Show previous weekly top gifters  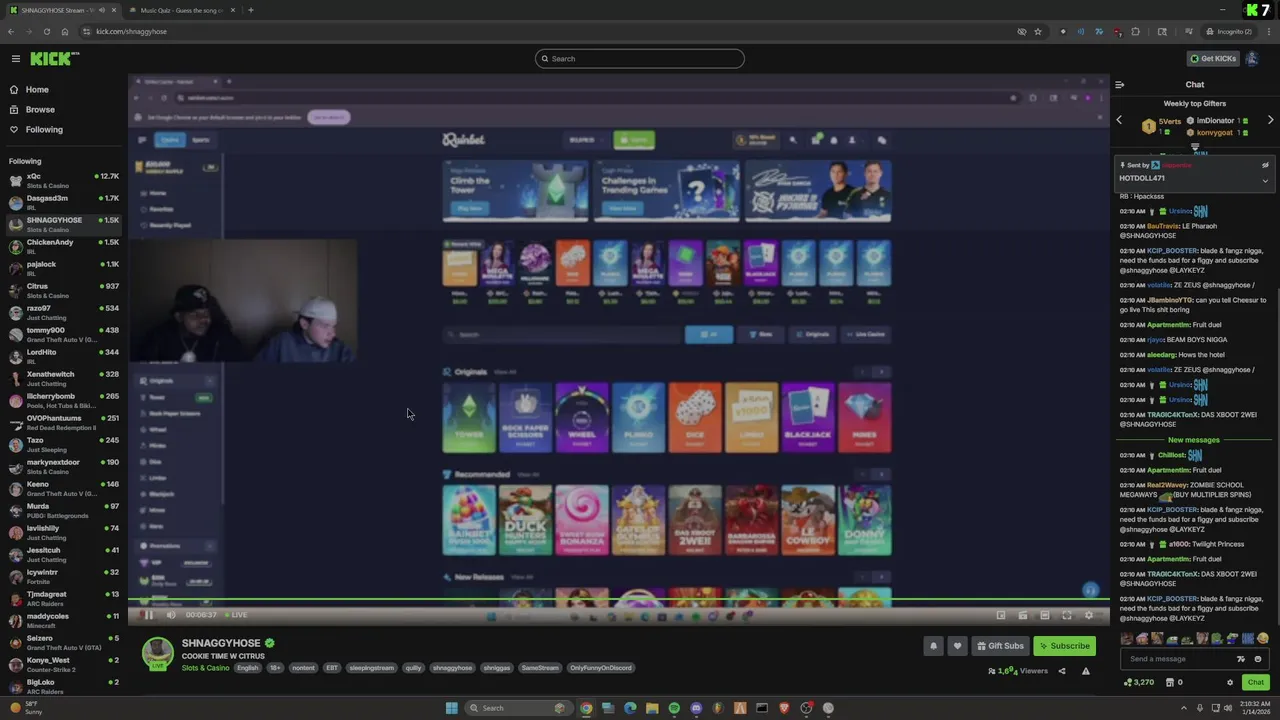click(1119, 121)
